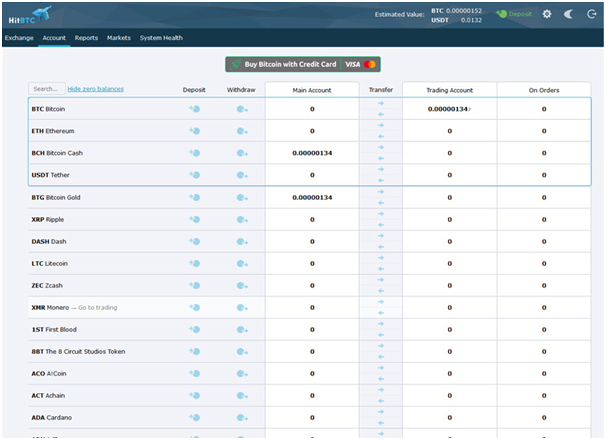The image size is (606, 440).
Task: Open the Exchange tab
Action: click(19, 38)
